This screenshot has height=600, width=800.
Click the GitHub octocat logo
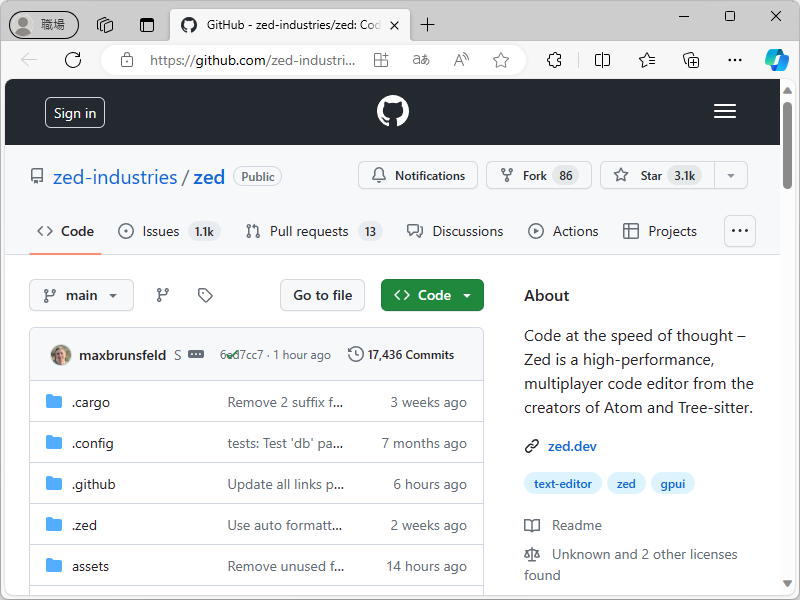(x=392, y=110)
